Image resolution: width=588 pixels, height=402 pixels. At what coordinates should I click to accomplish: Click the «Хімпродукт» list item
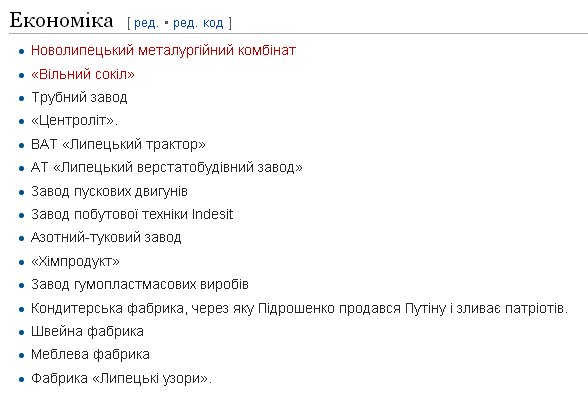point(75,261)
